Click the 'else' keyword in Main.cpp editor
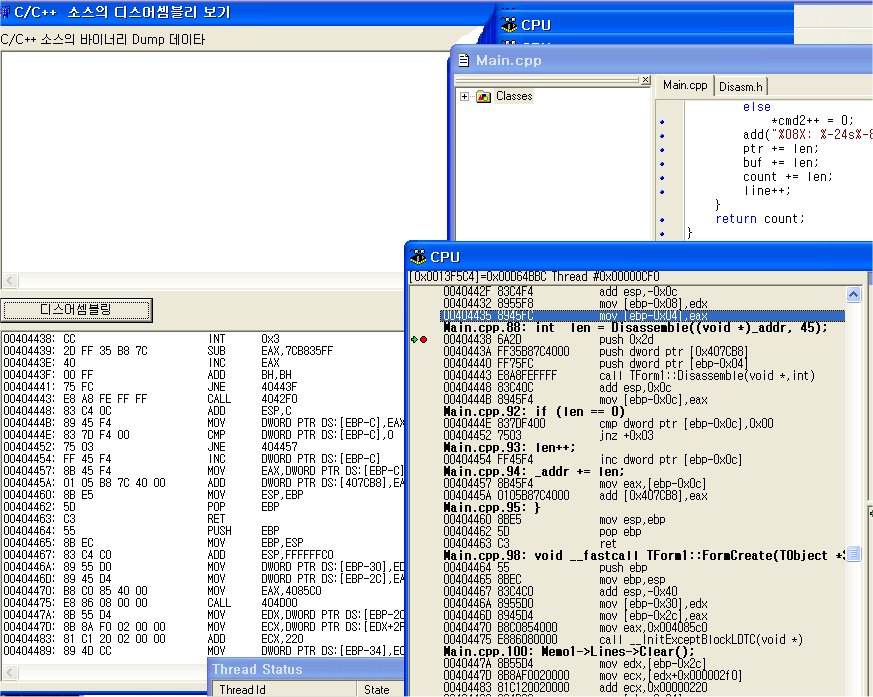 [757, 107]
